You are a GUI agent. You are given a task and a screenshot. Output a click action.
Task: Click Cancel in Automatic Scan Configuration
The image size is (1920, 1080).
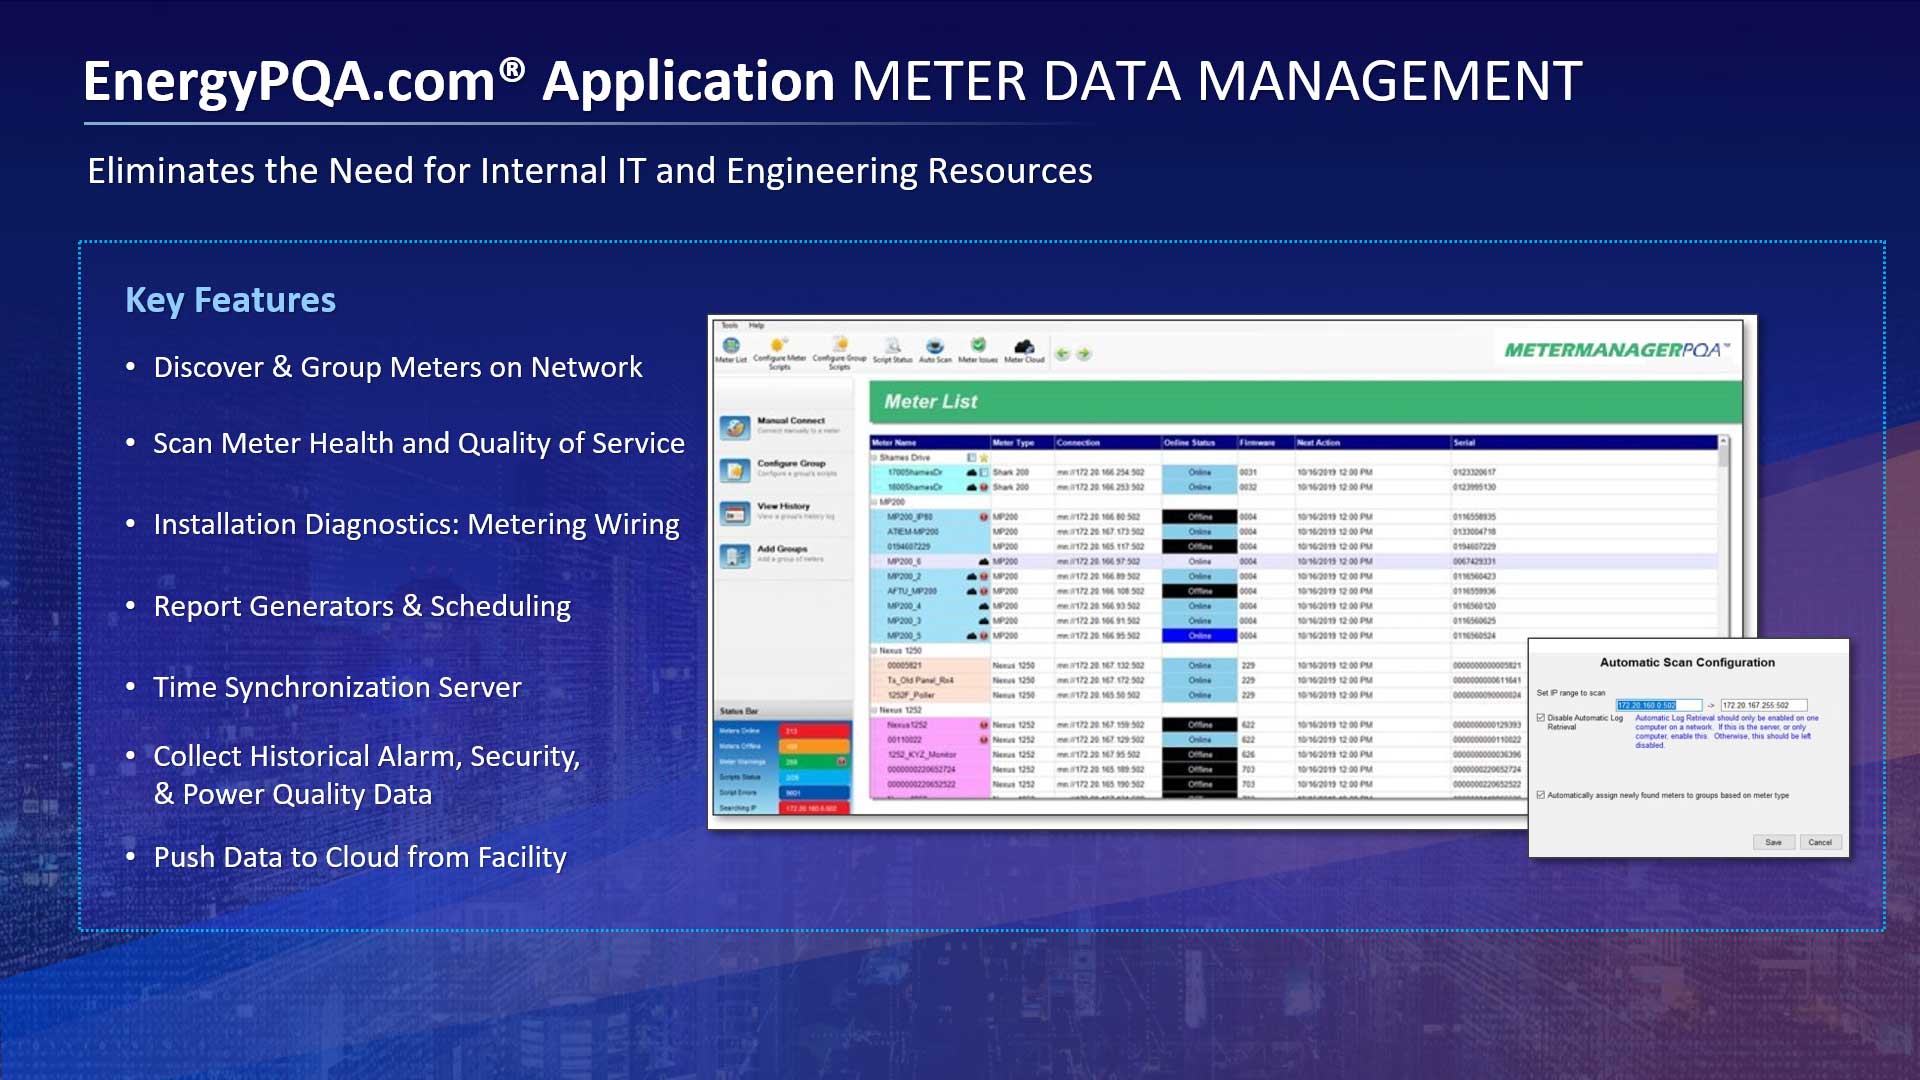coord(1820,843)
